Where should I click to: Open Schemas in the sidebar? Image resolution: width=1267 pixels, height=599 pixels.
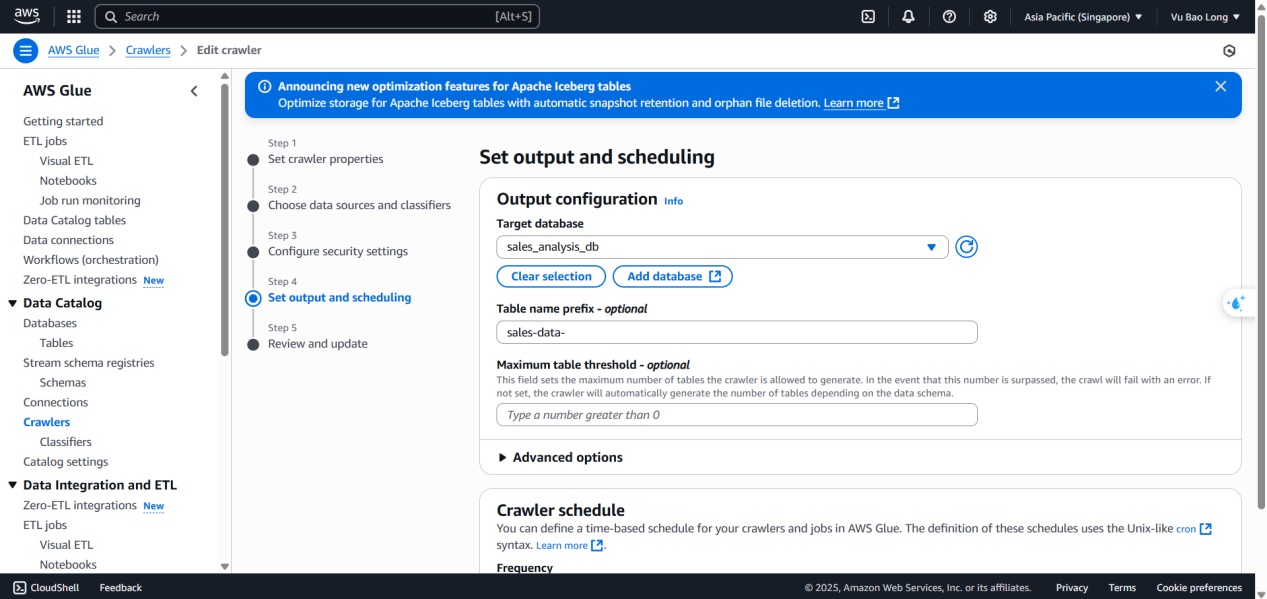[63, 382]
